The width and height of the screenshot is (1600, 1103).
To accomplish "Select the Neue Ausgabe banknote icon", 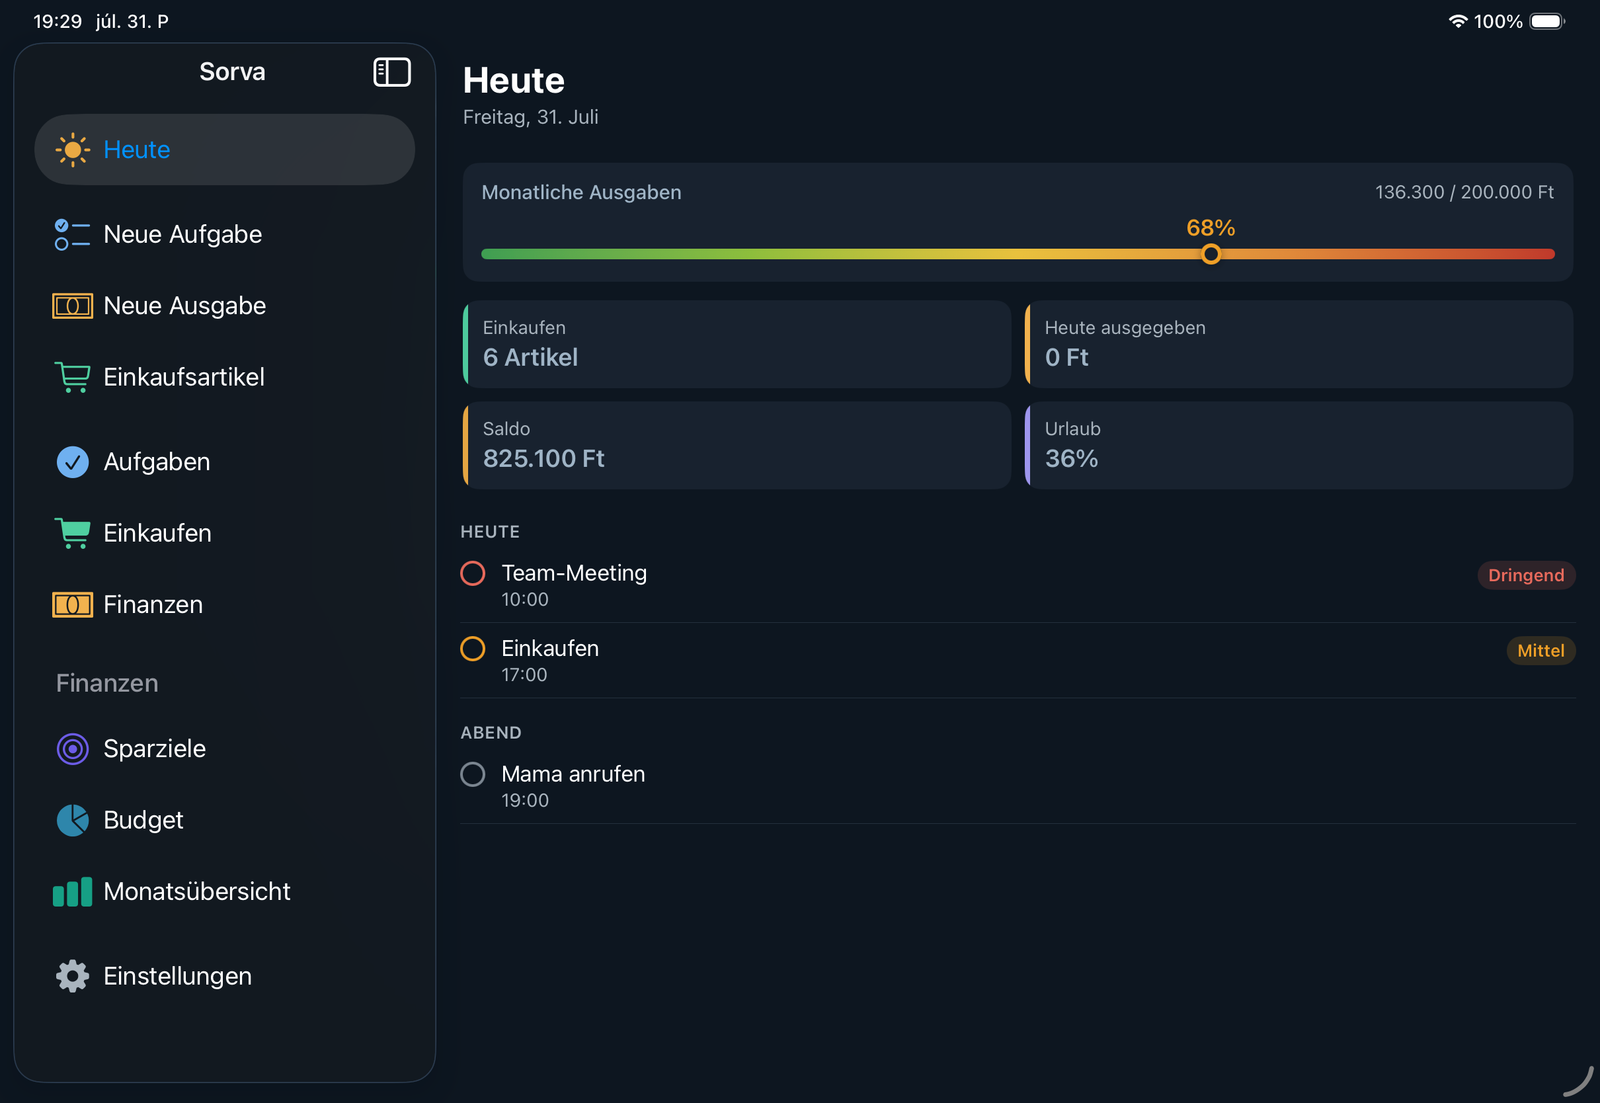I will click(73, 306).
